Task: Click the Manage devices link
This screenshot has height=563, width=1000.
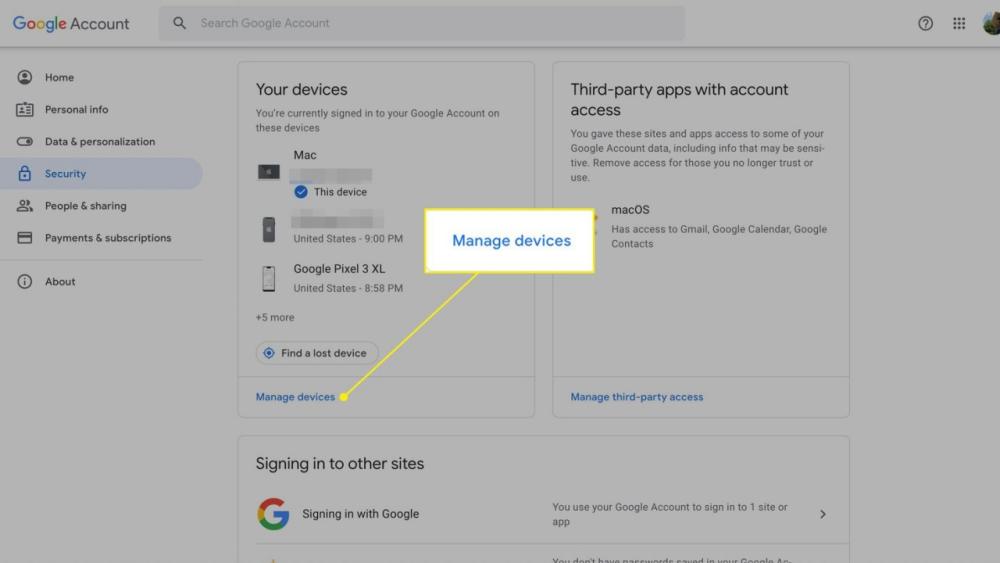Action: click(x=295, y=397)
